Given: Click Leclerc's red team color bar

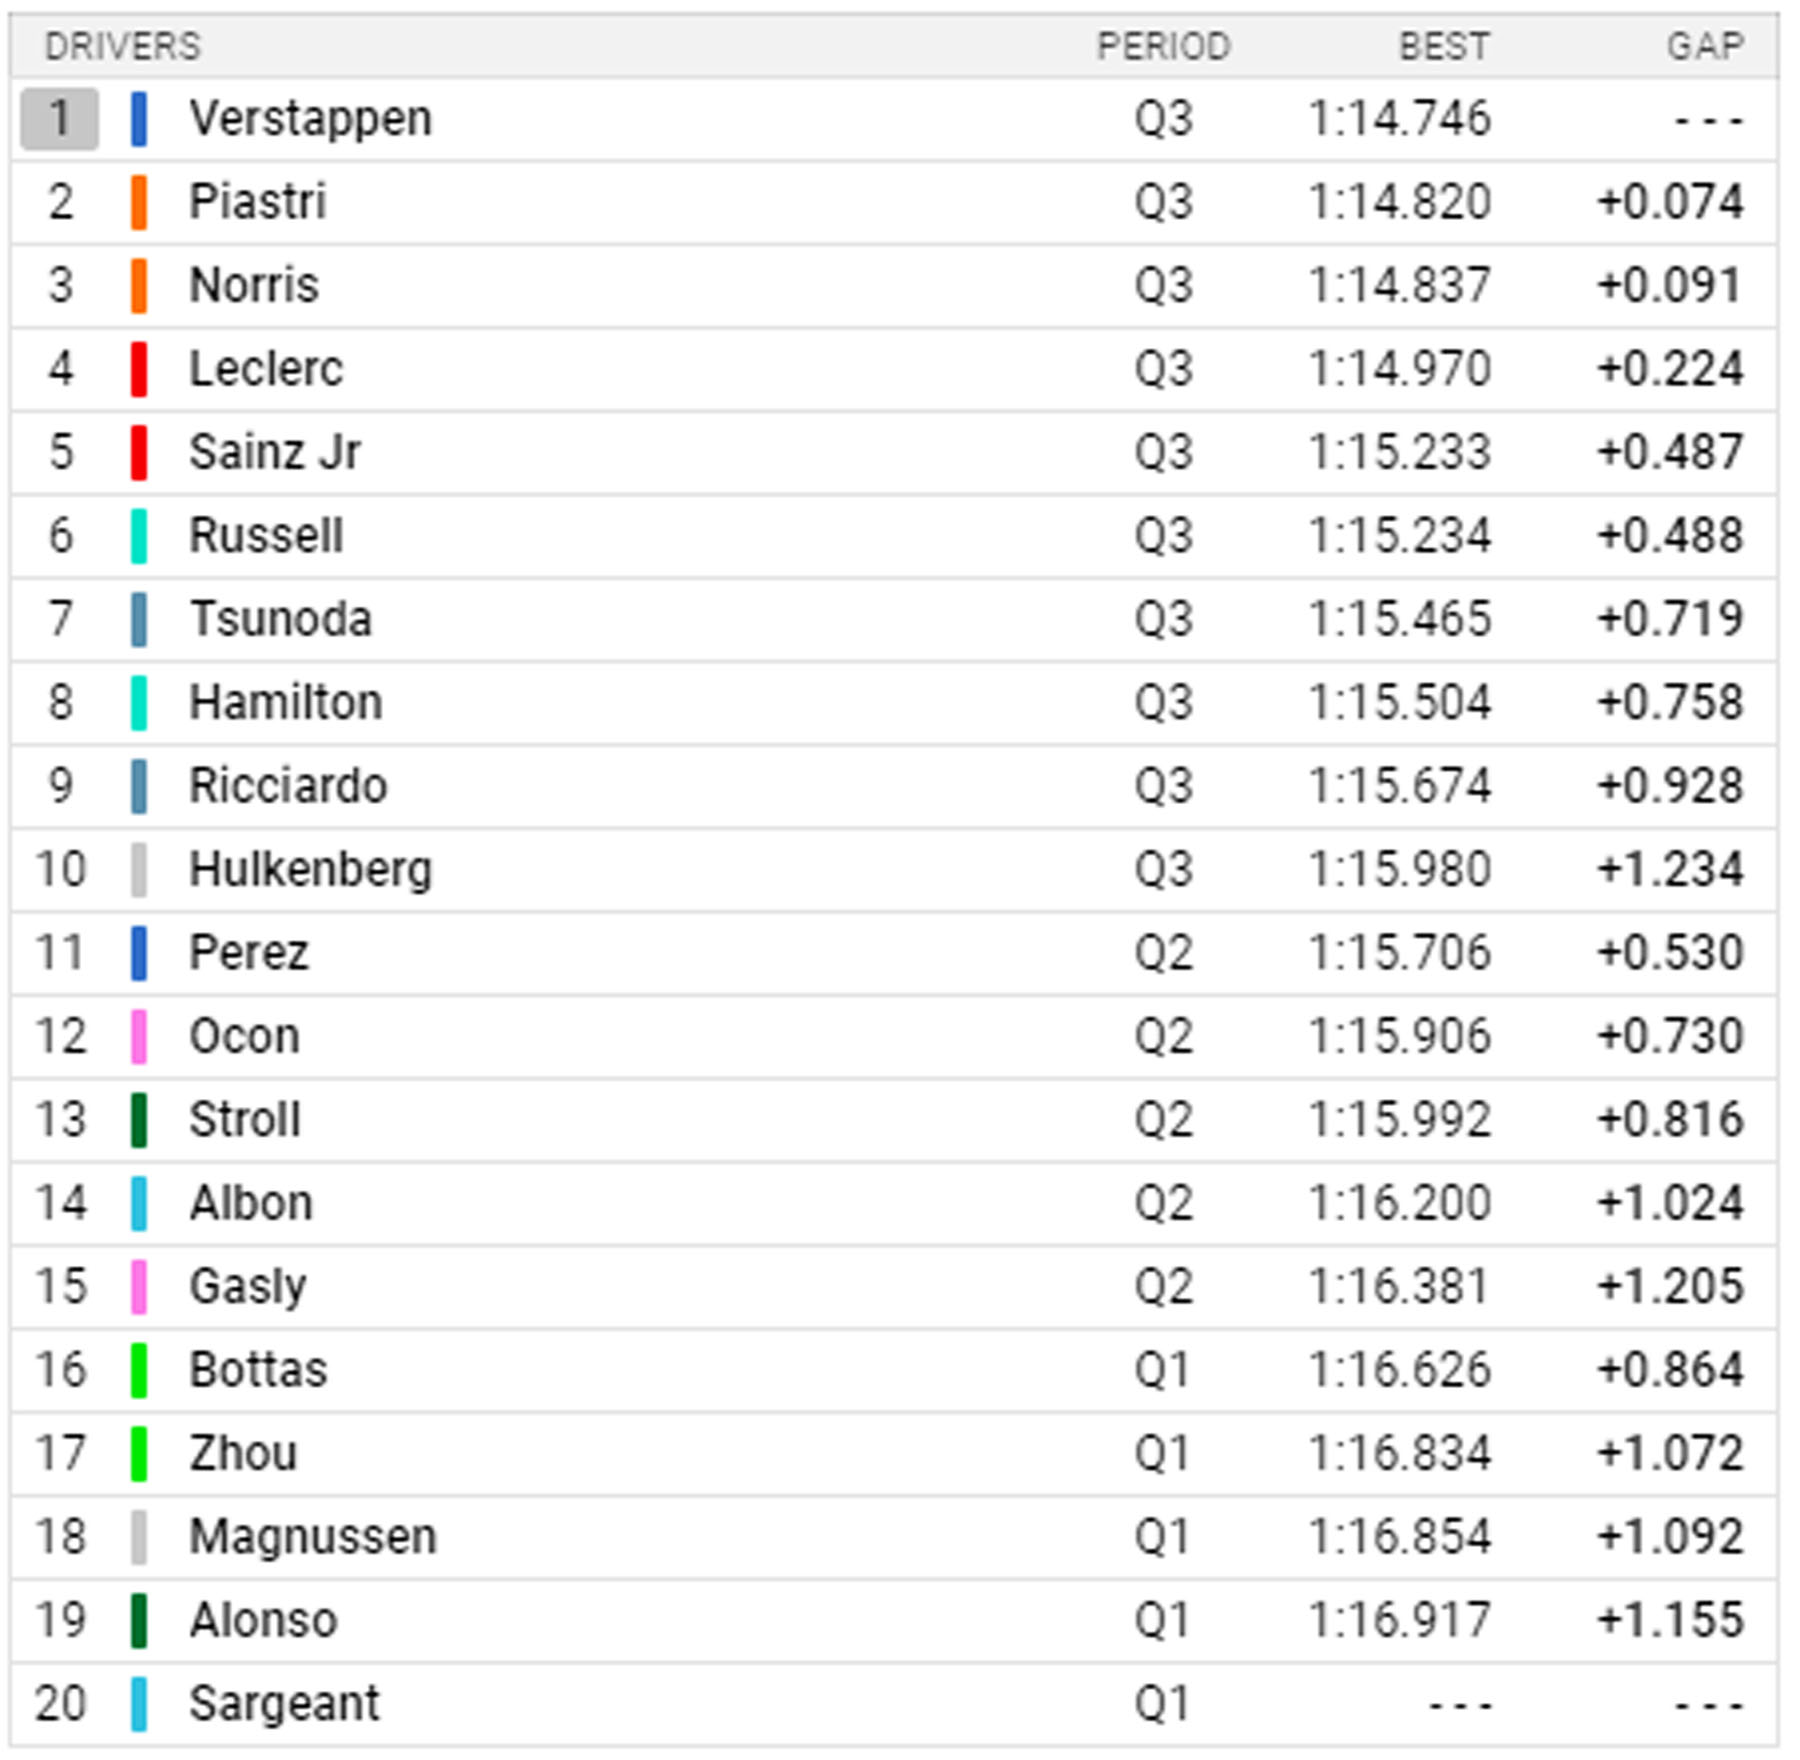Looking at the screenshot, I should tap(139, 369).
